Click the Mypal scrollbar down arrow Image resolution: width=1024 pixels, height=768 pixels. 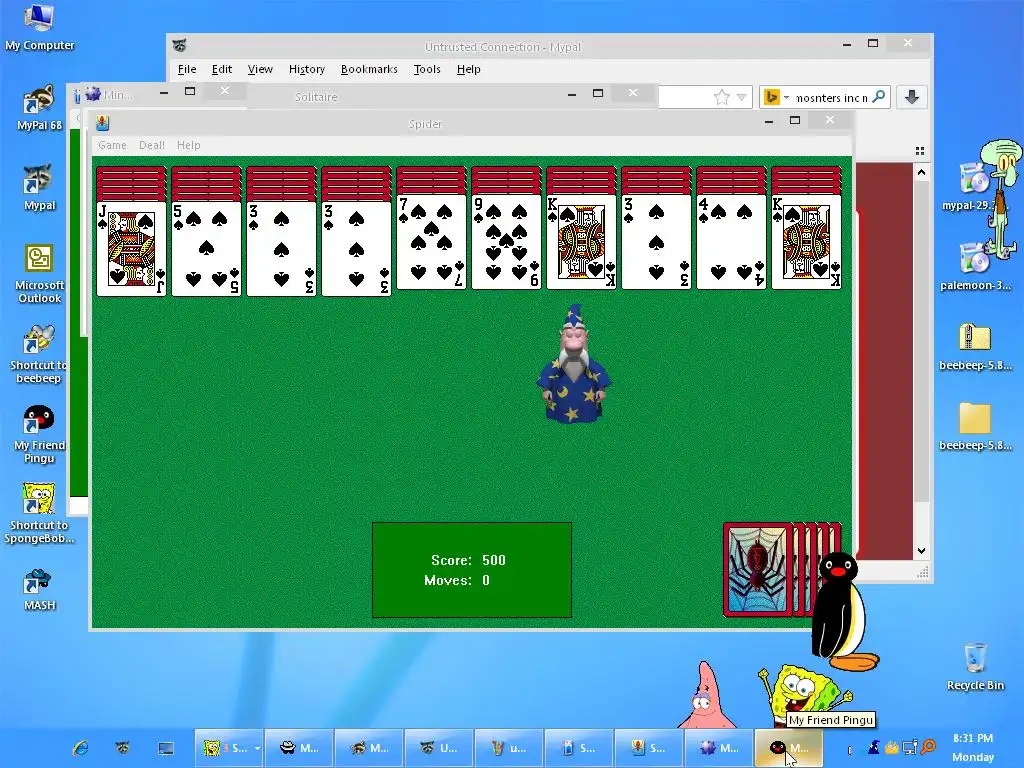coord(921,551)
